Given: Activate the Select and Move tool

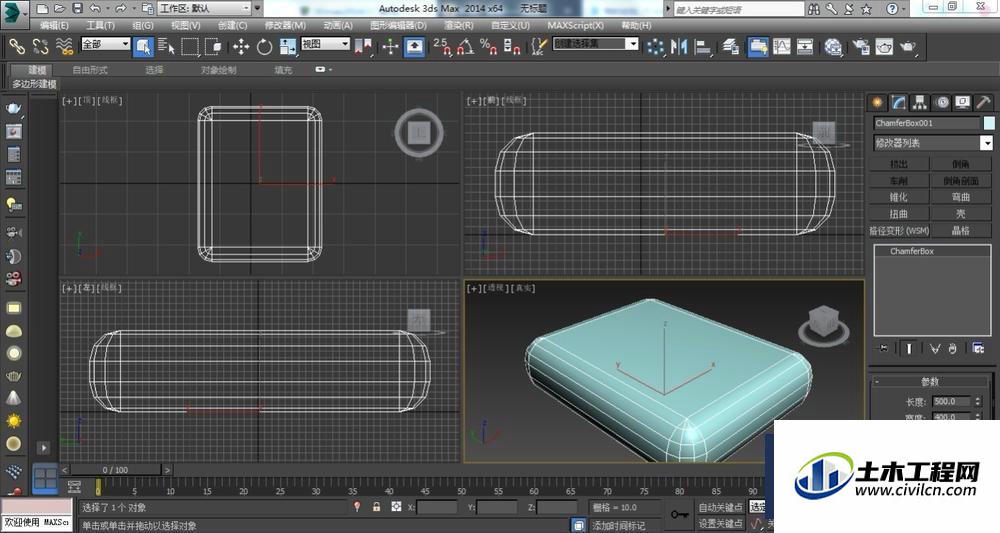Looking at the screenshot, I should pos(241,47).
